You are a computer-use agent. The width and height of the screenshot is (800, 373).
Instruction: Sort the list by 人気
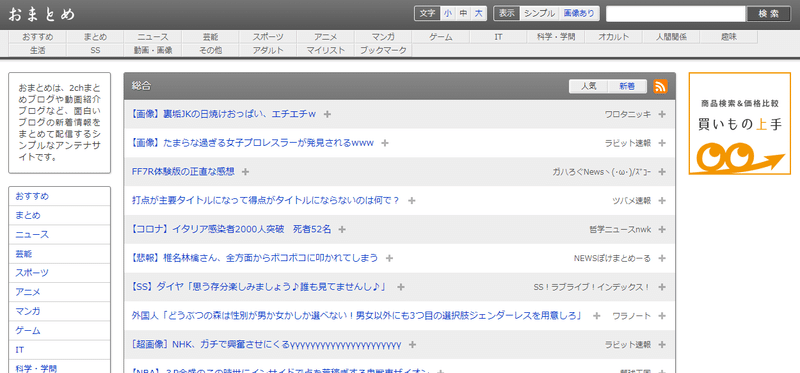coord(588,87)
